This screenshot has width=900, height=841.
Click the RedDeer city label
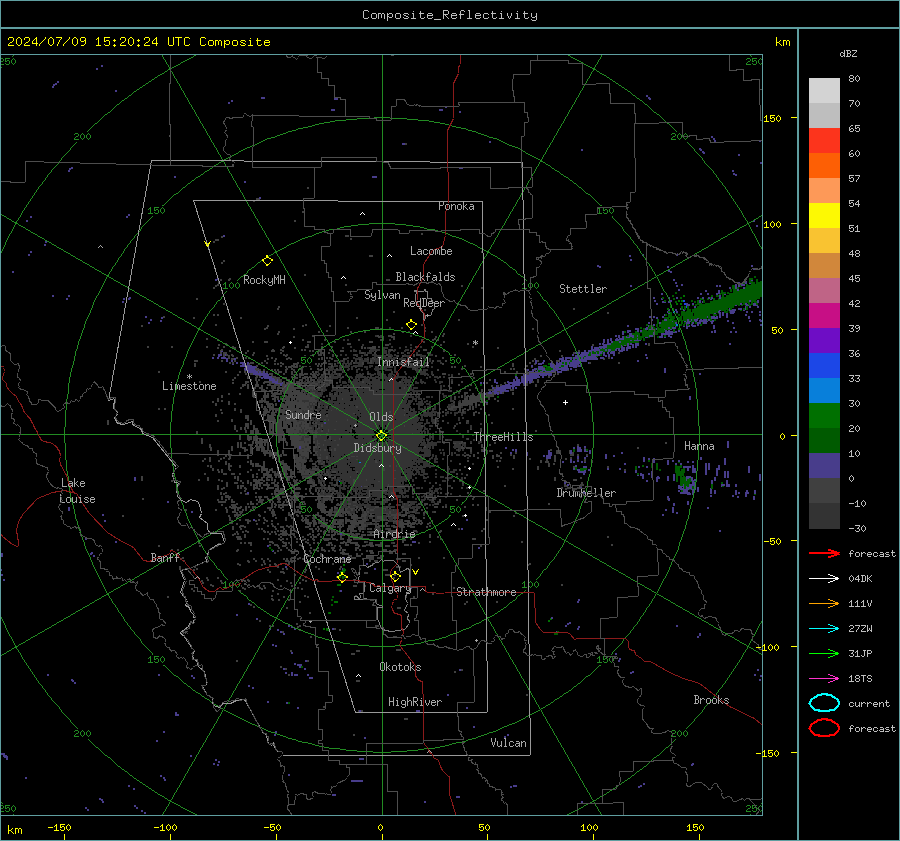424,303
